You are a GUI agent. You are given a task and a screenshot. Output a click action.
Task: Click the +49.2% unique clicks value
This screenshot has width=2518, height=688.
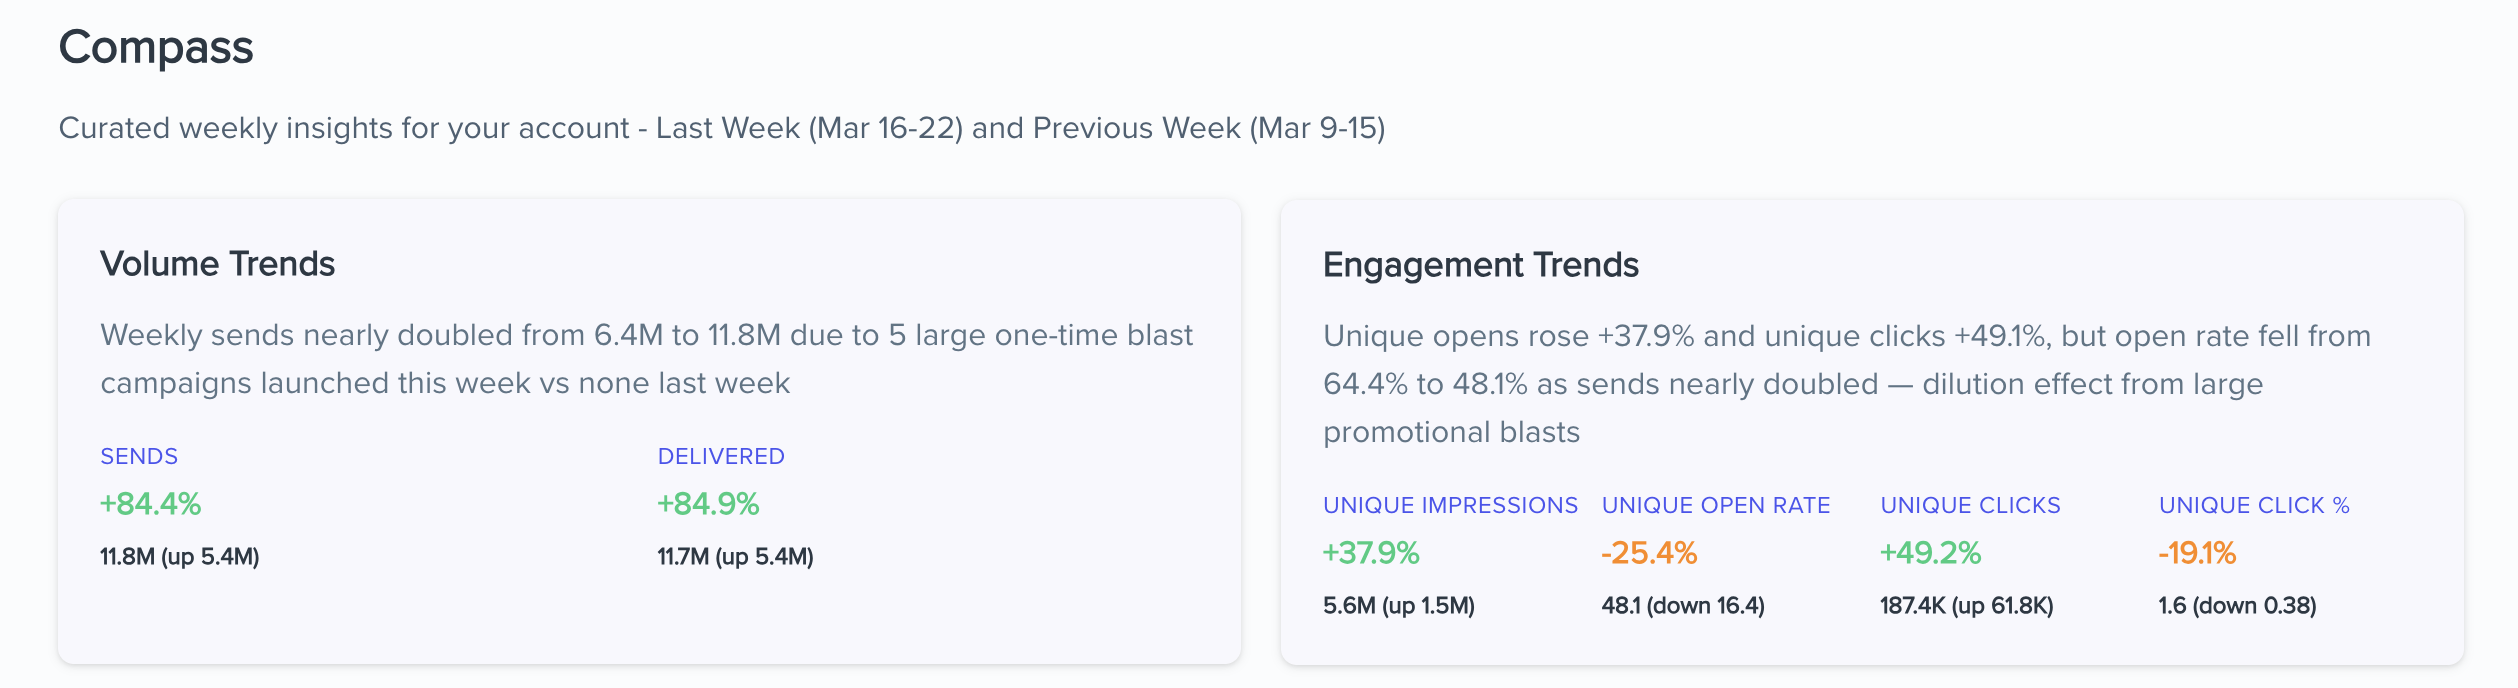pyautogui.click(x=1930, y=553)
